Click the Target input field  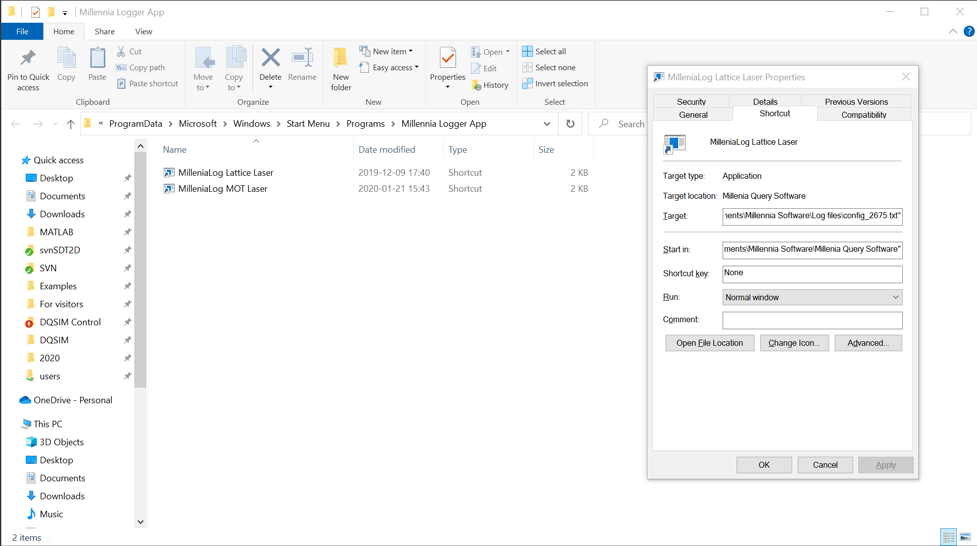click(x=812, y=216)
